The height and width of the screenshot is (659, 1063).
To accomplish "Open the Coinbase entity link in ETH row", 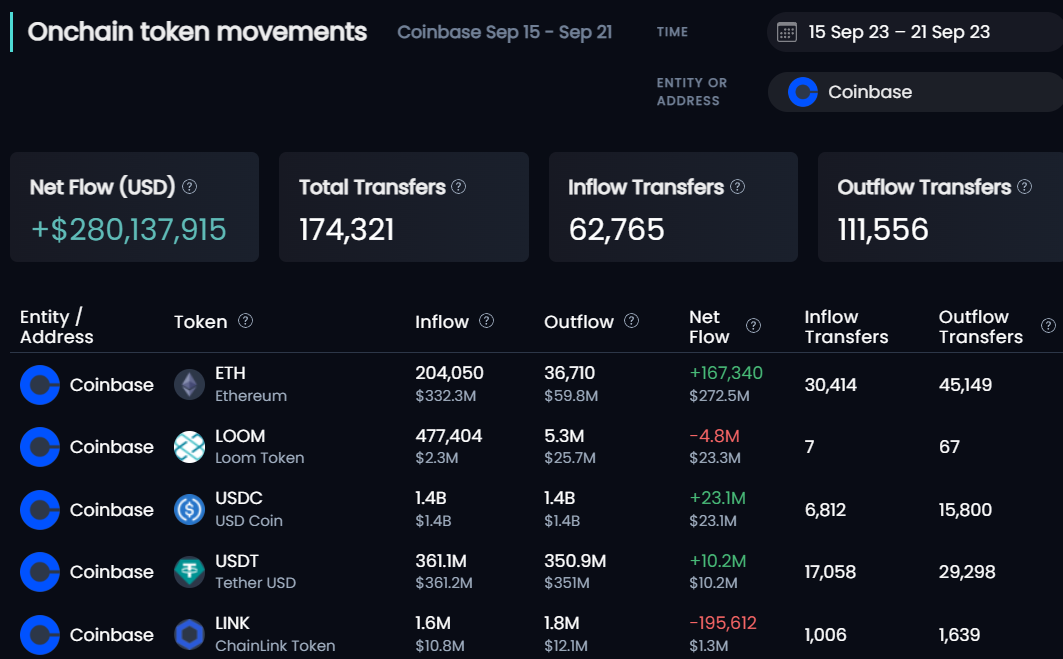I will (112, 385).
